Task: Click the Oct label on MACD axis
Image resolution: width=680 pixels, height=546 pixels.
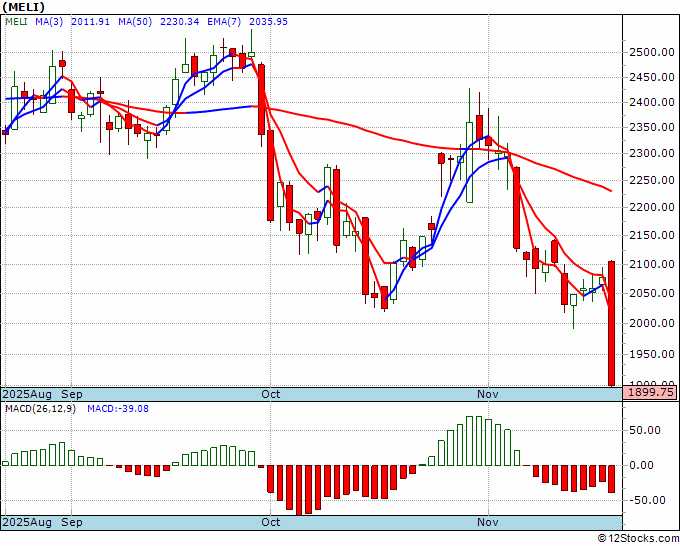Action: click(271, 522)
